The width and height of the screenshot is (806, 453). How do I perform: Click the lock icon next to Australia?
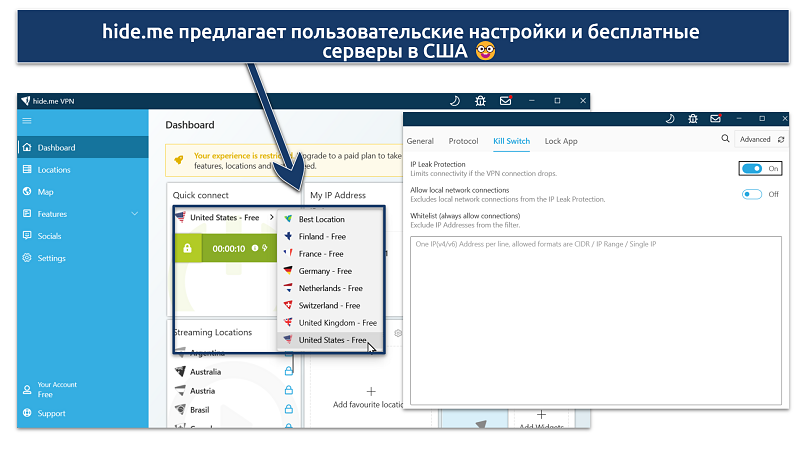click(288, 371)
